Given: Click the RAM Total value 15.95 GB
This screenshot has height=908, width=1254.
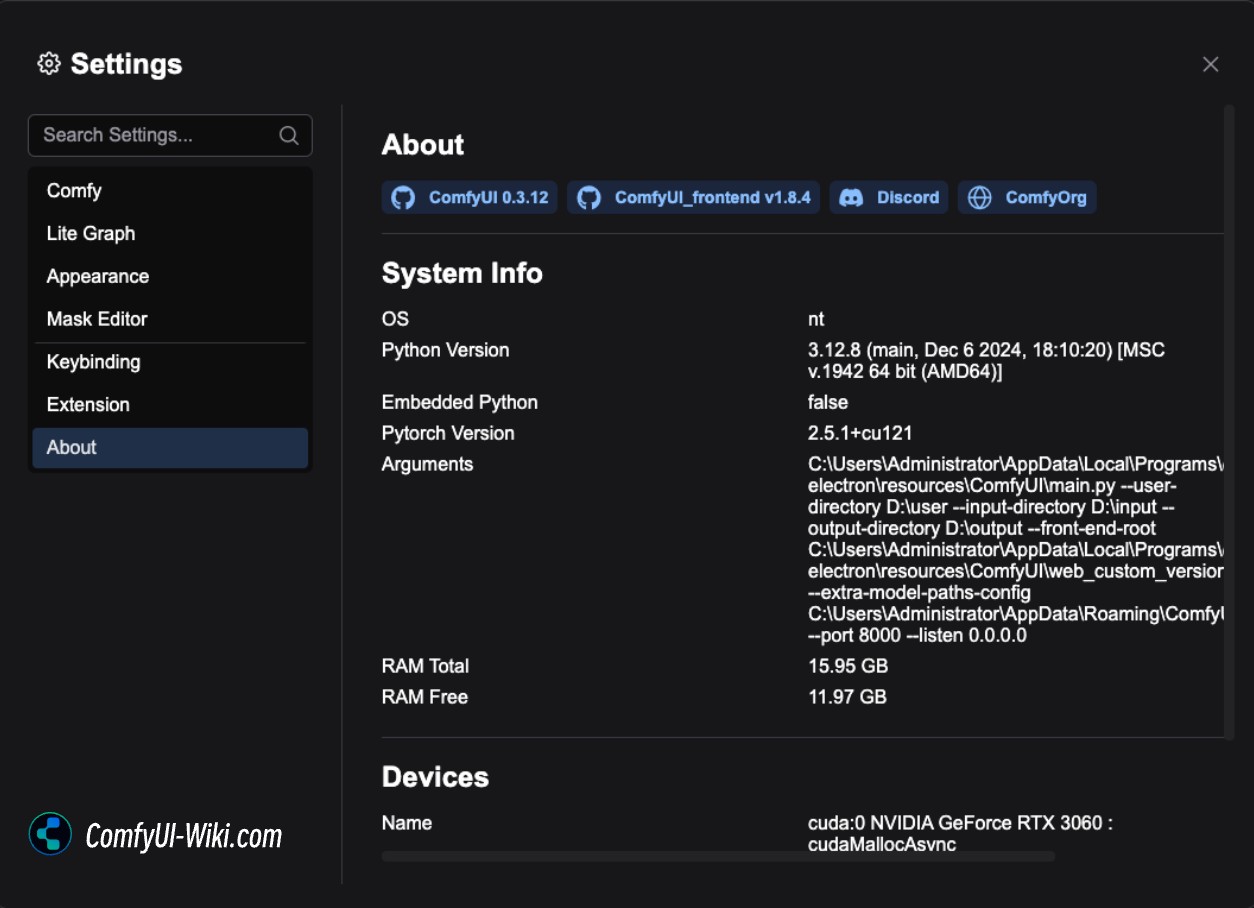Looking at the screenshot, I should [848, 666].
